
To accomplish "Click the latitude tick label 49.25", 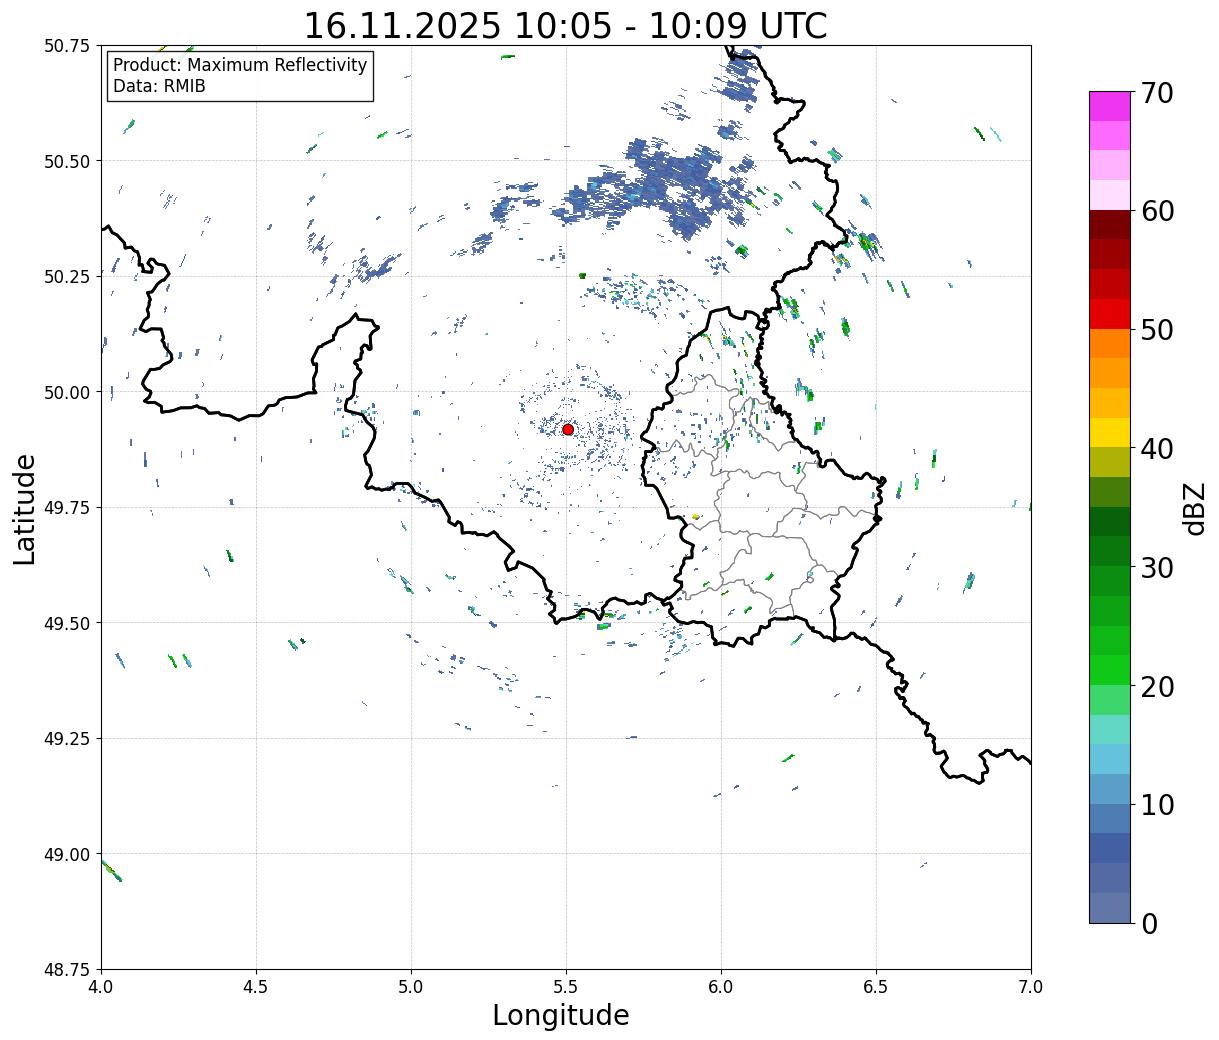I will pos(67,739).
